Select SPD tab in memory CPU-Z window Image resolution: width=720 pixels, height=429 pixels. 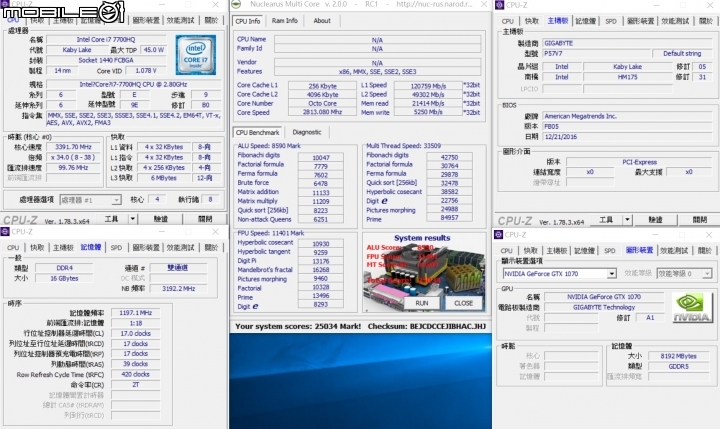pyautogui.click(x=116, y=248)
